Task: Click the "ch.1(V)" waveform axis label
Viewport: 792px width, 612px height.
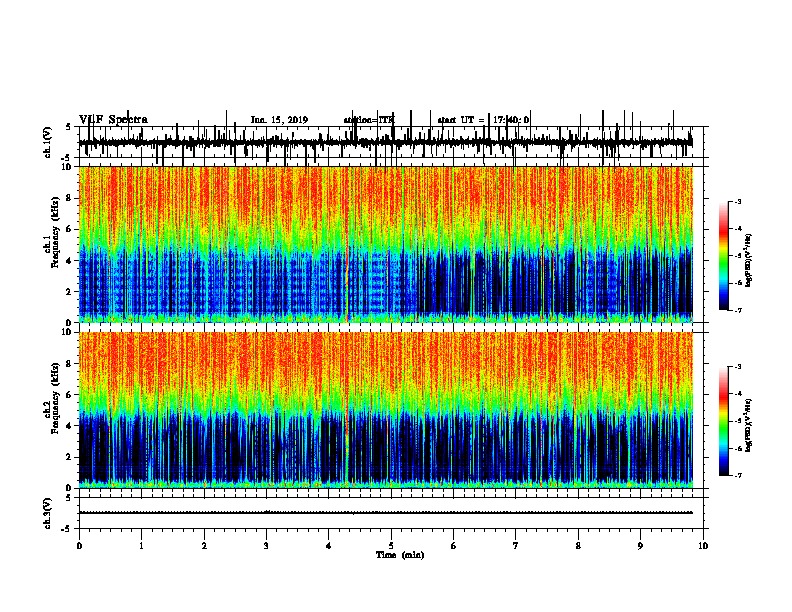Action: tap(47, 142)
